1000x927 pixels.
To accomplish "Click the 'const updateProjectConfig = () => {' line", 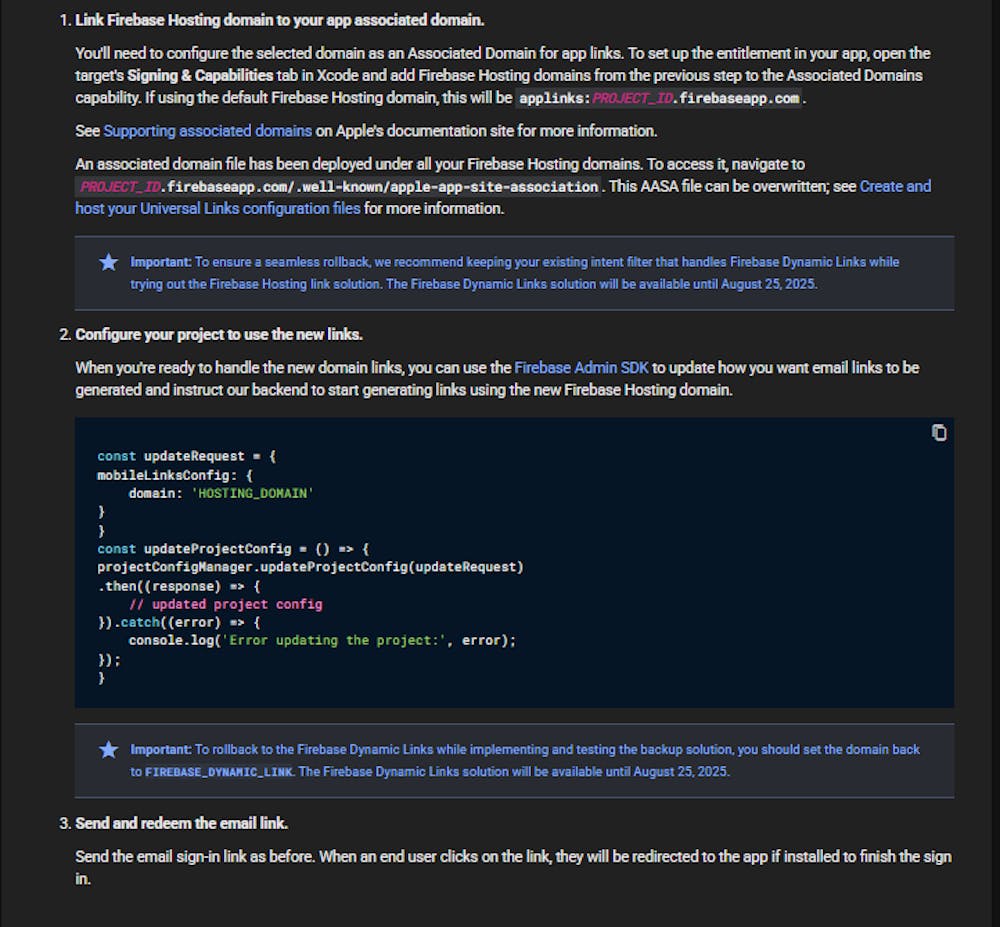I will (233, 549).
